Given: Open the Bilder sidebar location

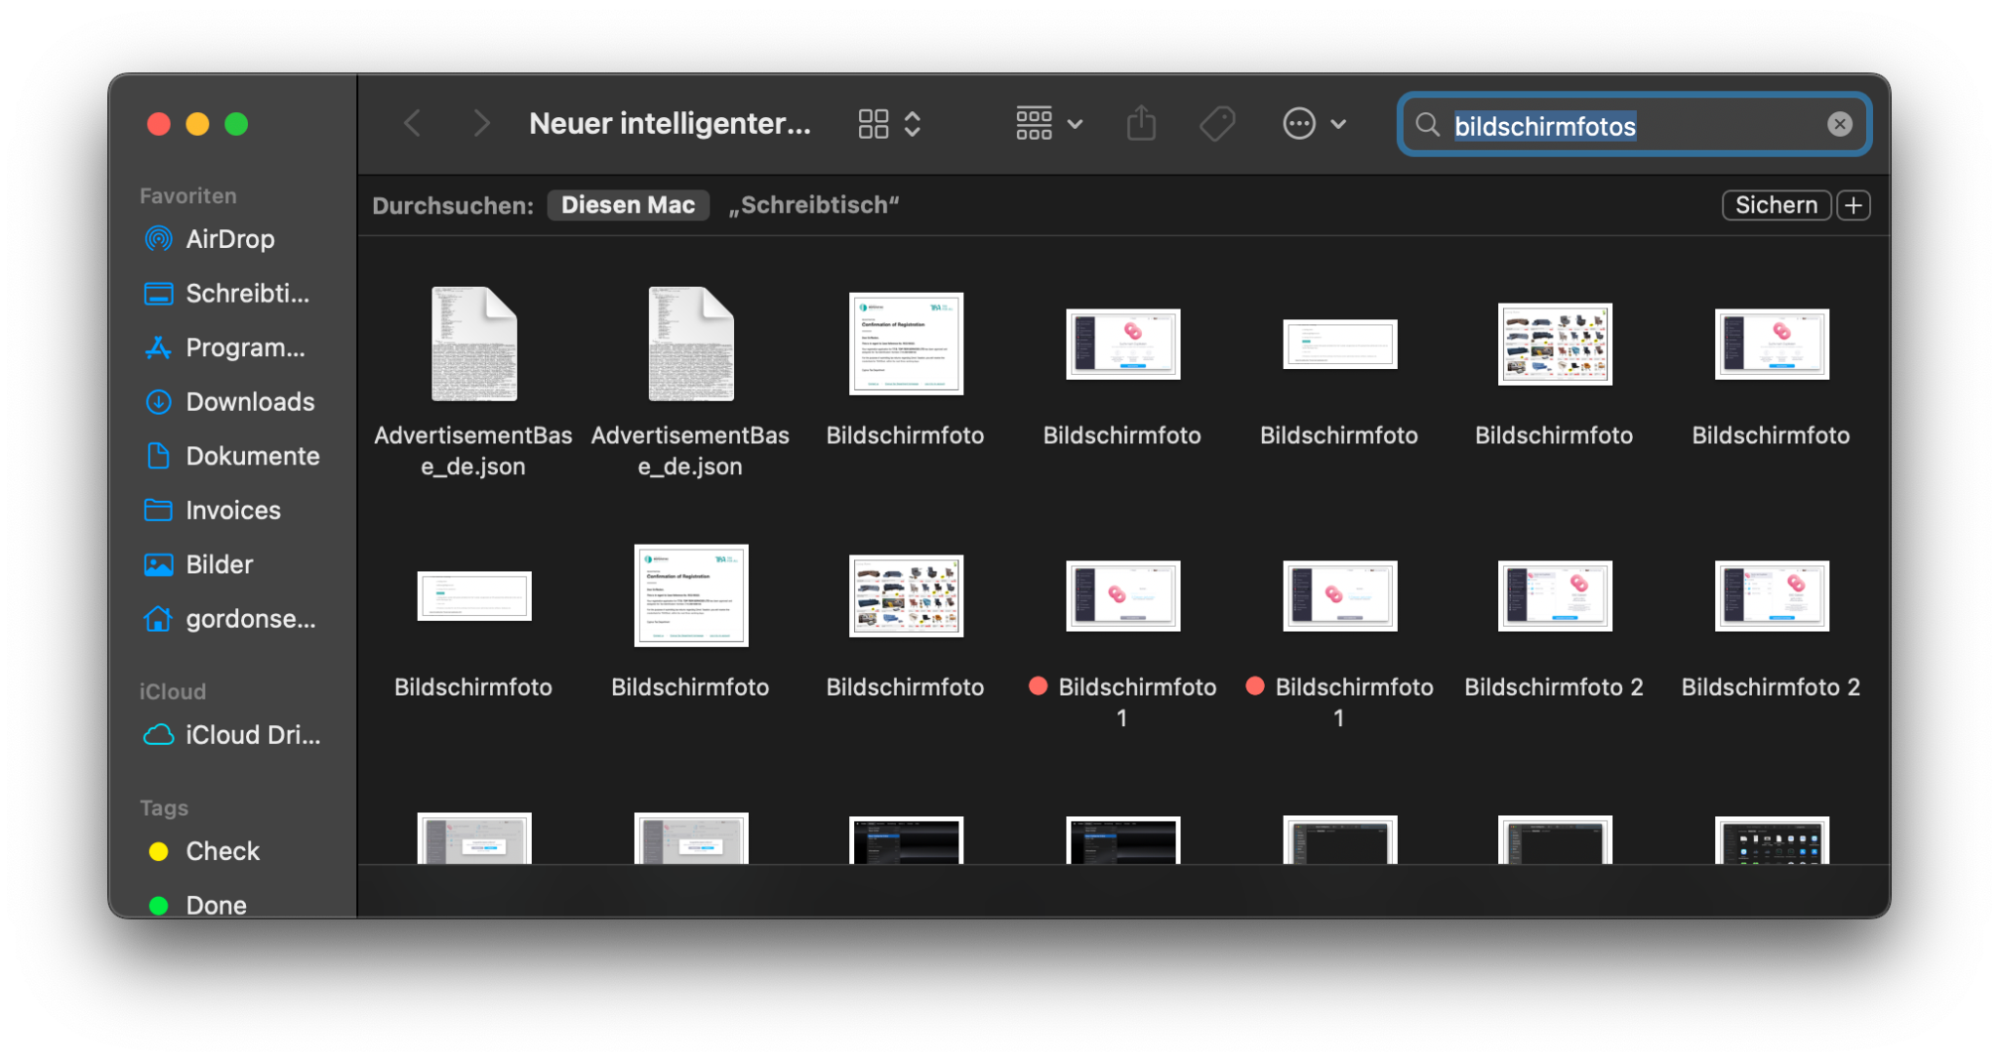Looking at the screenshot, I should [x=219, y=563].
